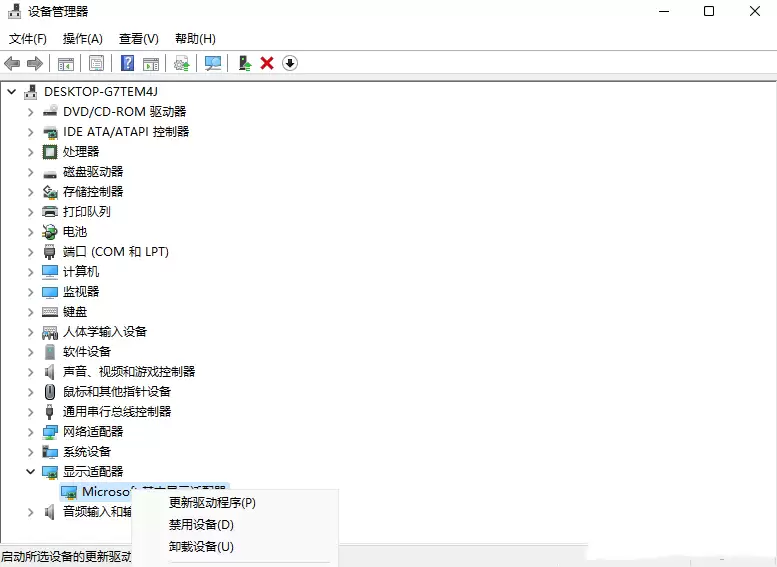
Task: Choose 卸载设备(U) from context menu
Action: [201, 546]
